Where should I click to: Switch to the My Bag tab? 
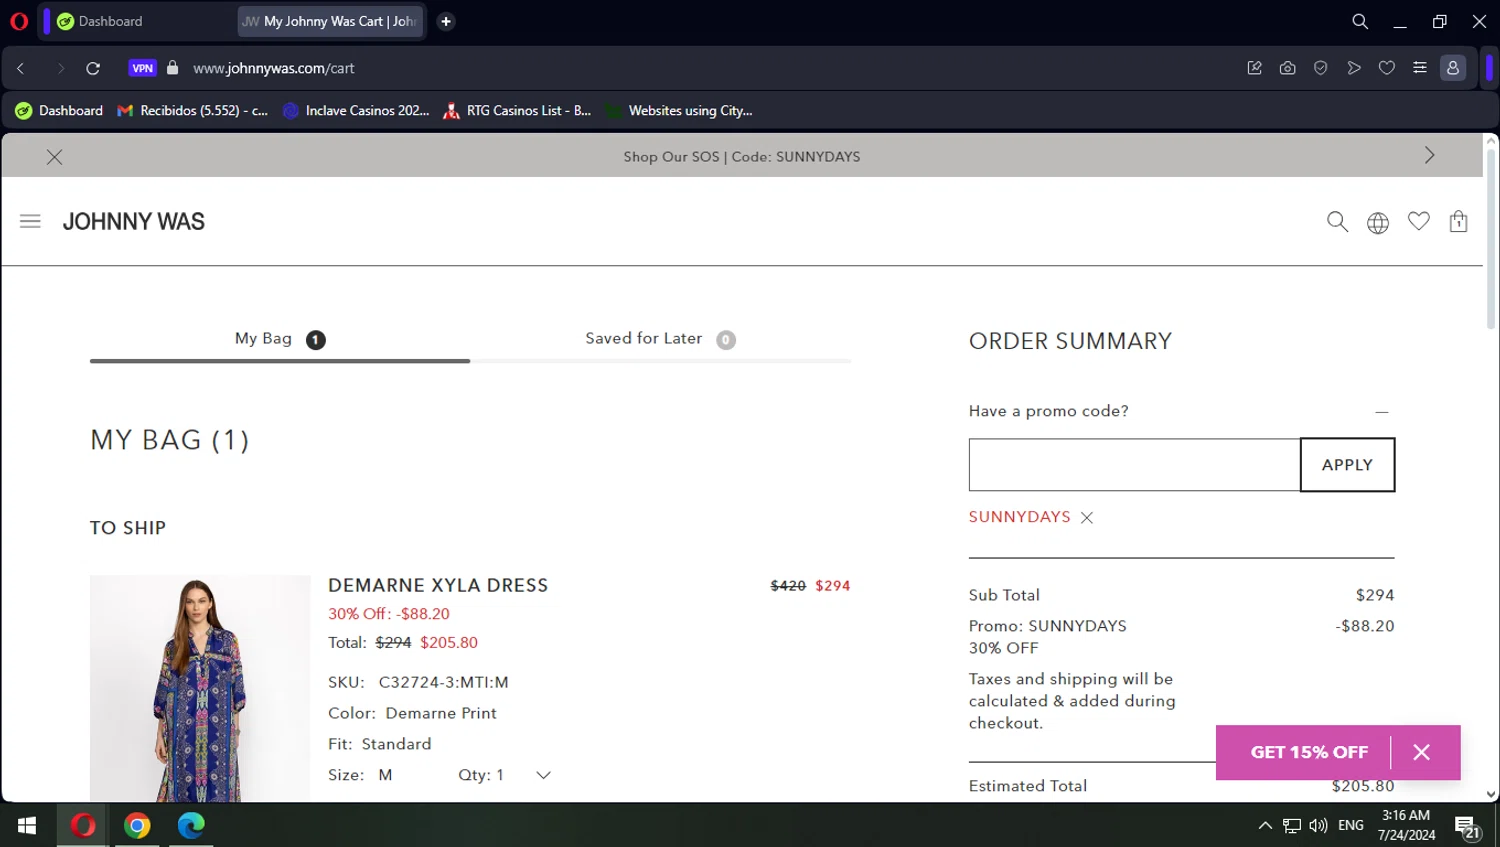(x=280, y=339)
